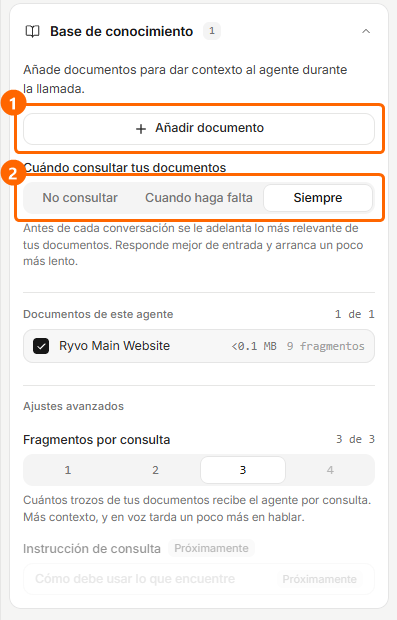Click the 3 de 3 counter text

[355, 439]
